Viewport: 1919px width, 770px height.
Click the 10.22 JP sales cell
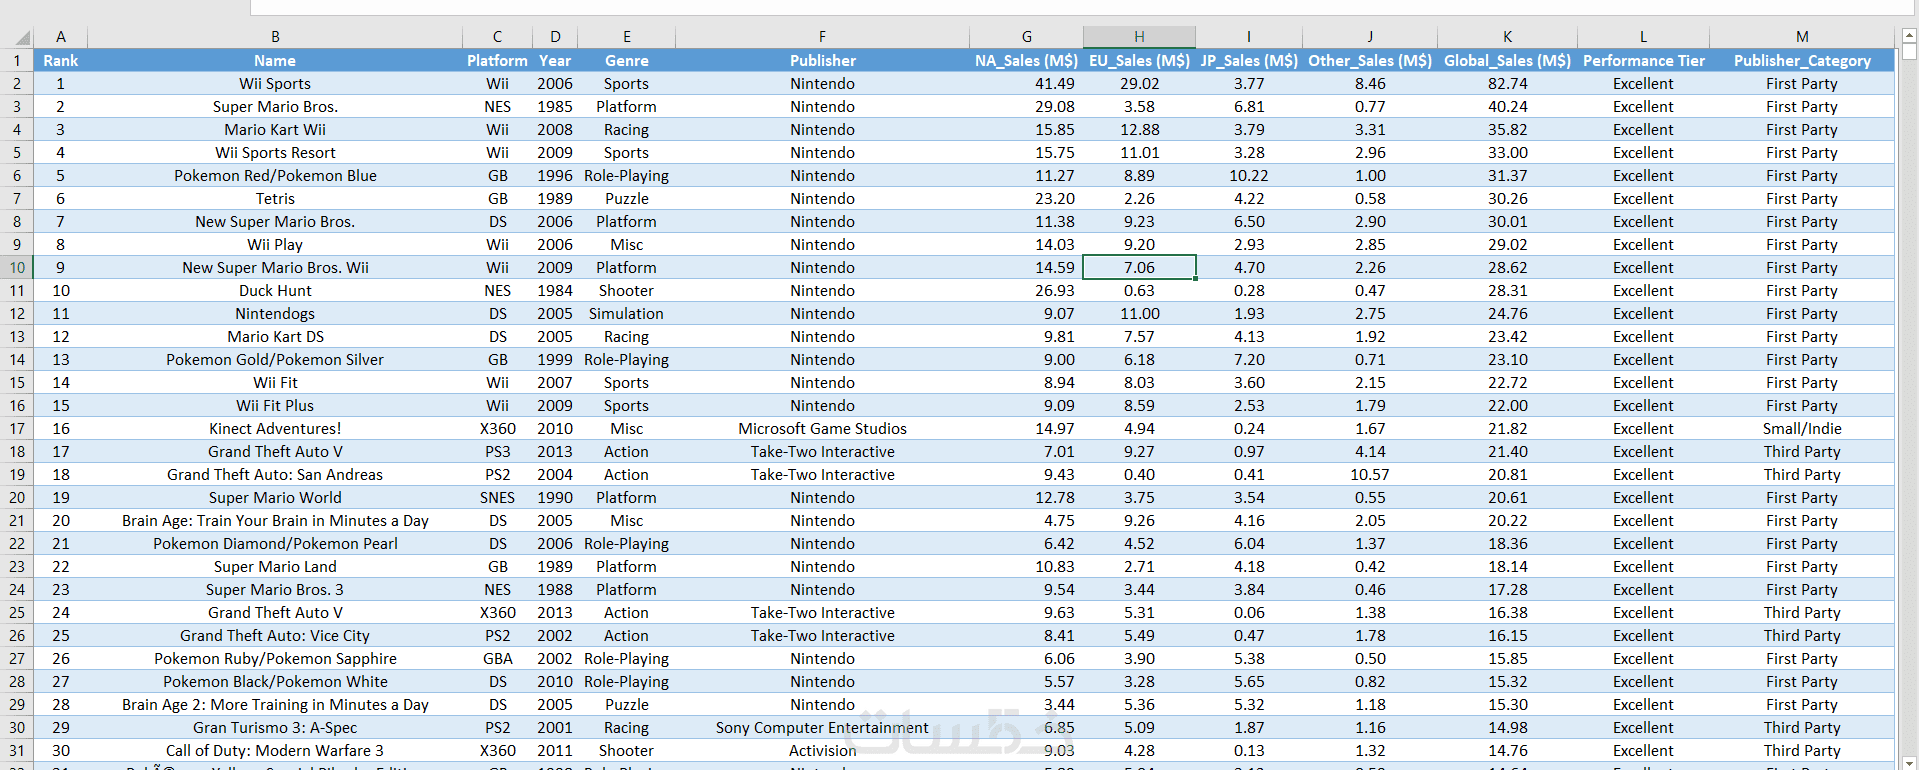(x=1249, y=176)
